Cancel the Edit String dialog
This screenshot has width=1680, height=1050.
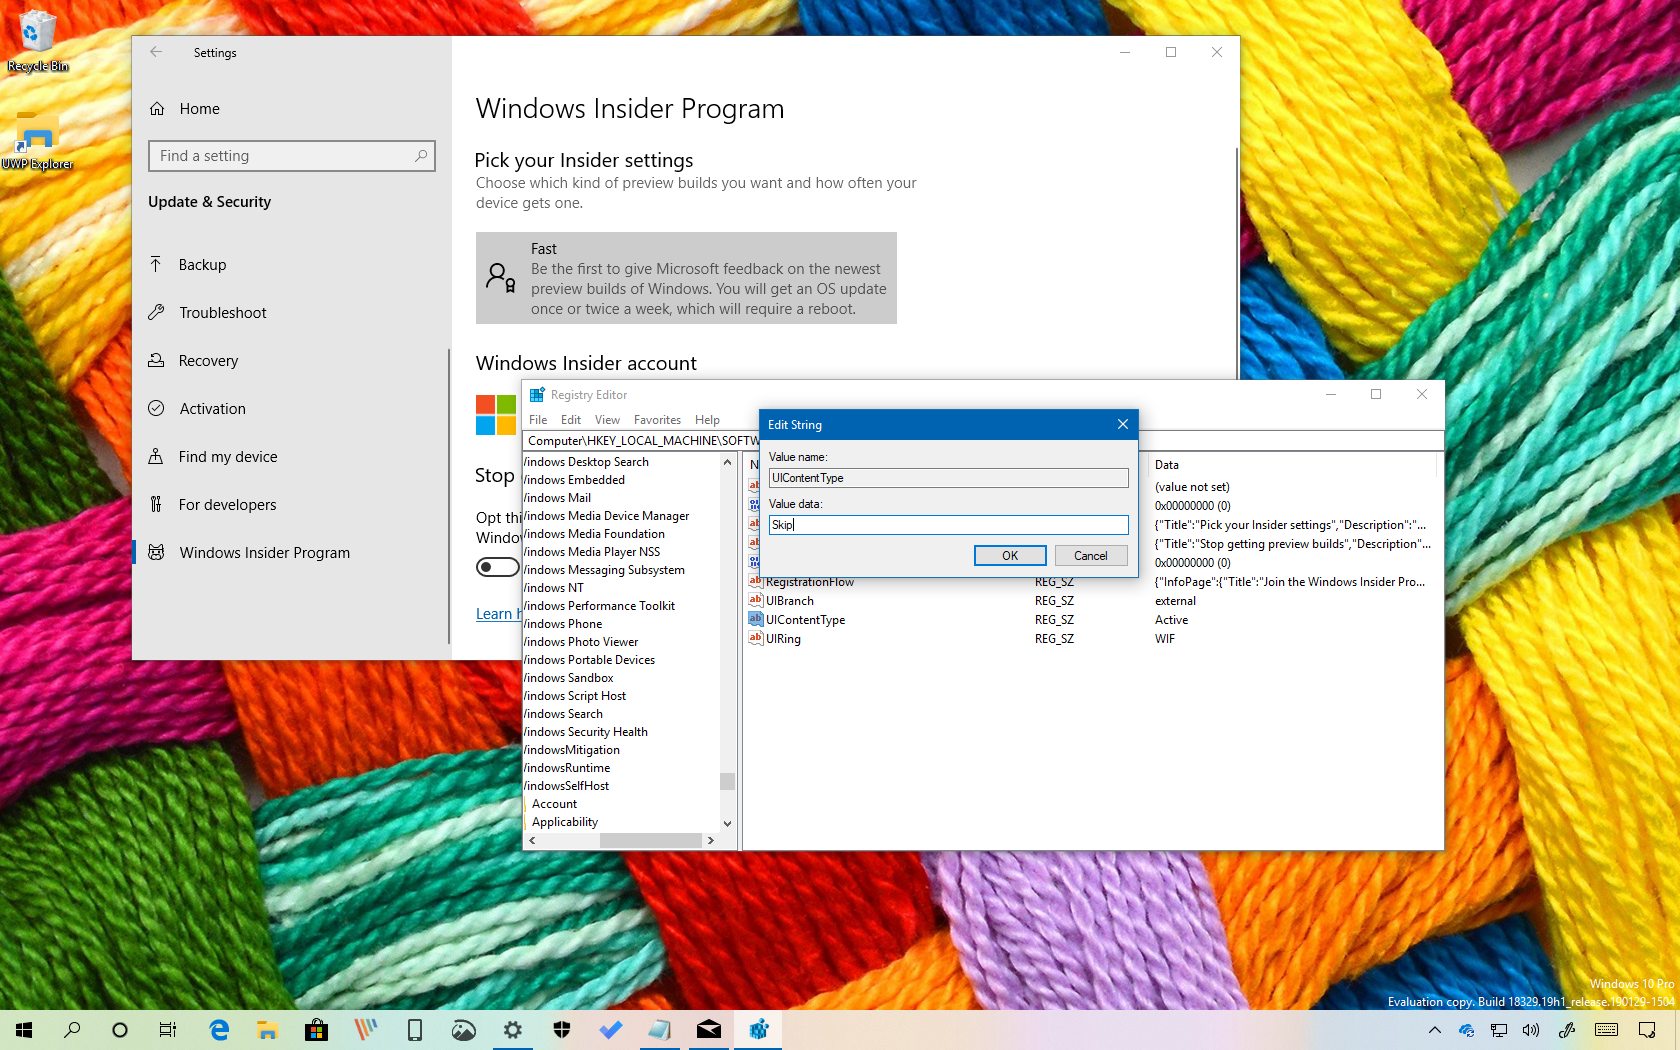(1091, 556)
